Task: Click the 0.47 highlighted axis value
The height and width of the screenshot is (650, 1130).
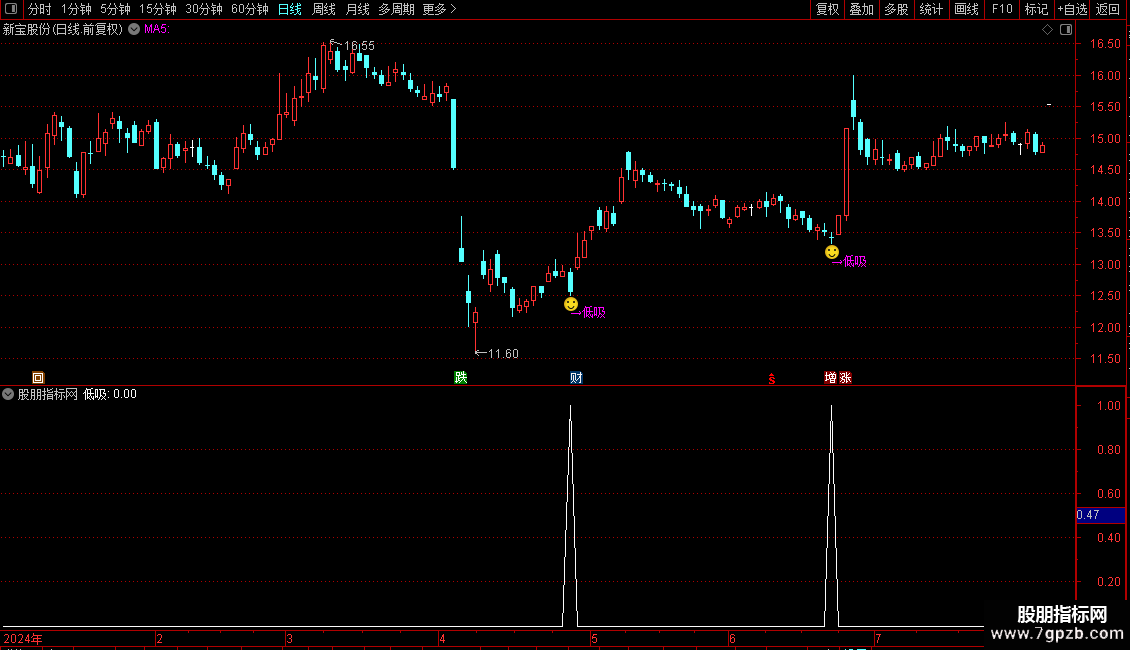Action: [x=1100, y=515]
